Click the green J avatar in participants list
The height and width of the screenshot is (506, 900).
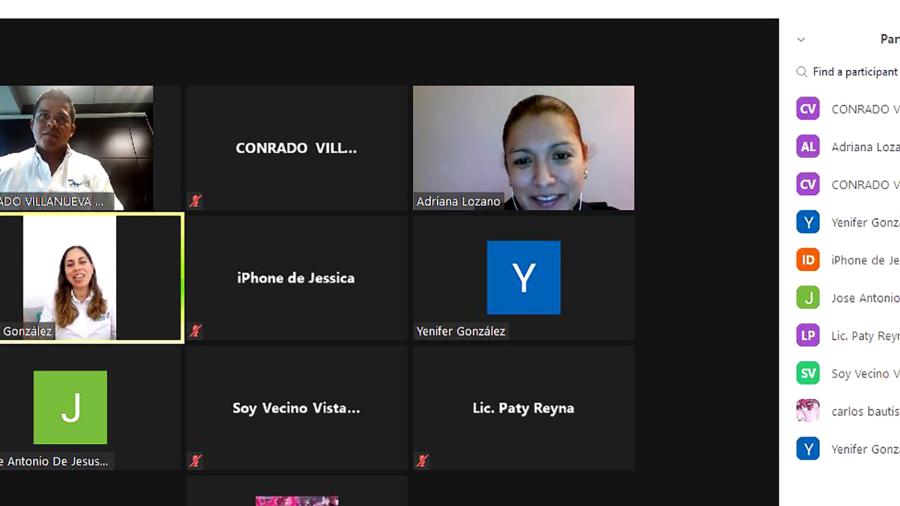(808, 298)
